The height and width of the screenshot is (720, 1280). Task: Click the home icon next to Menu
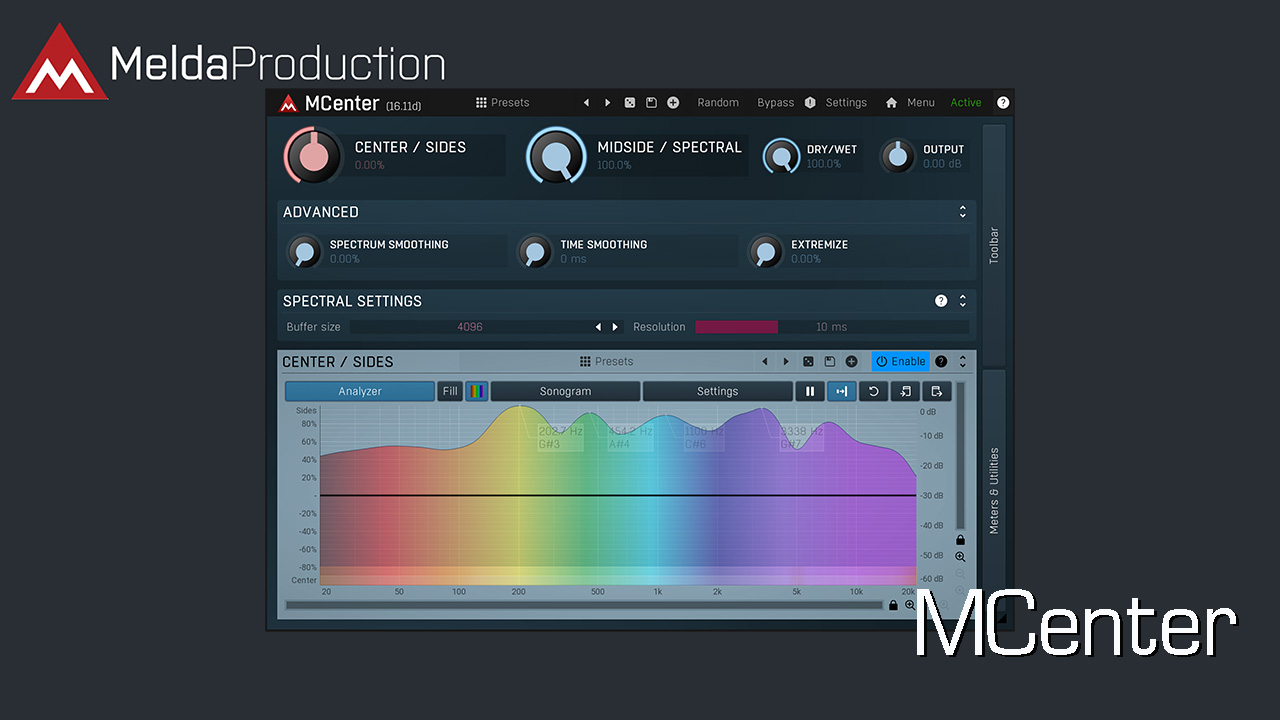point(891,103)
